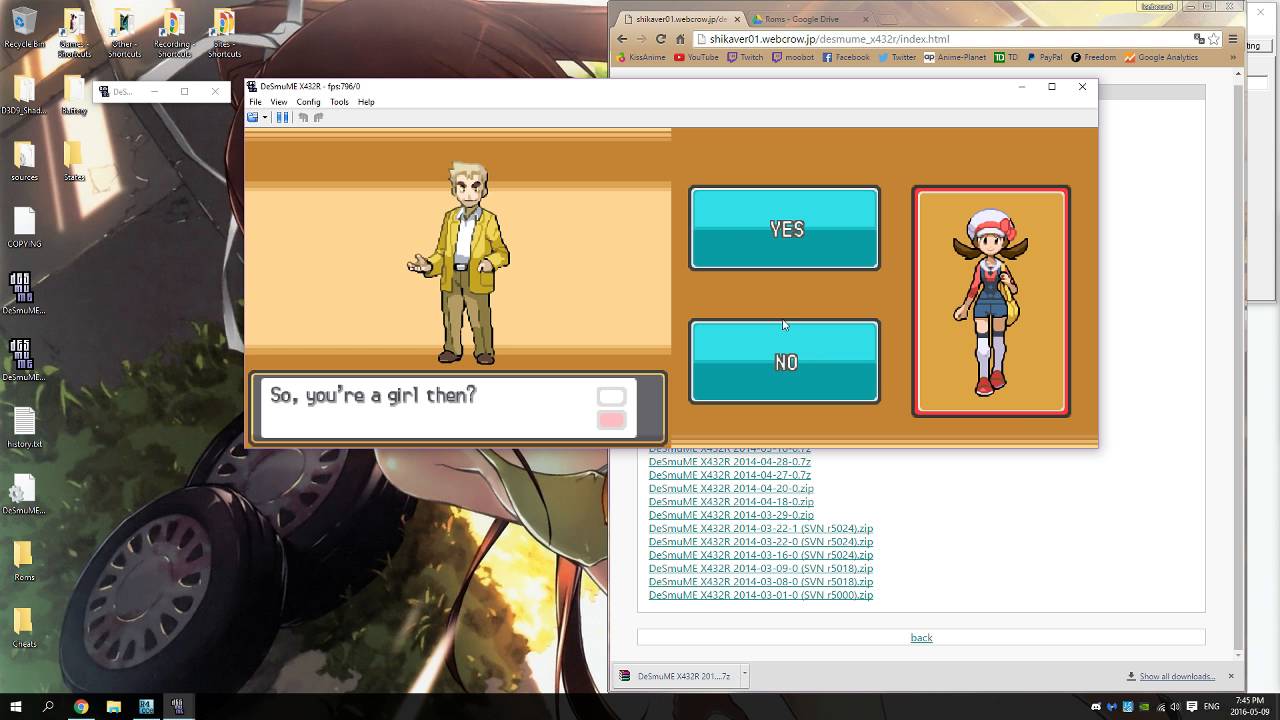Open the Google Analytics bookmark
The image size is (1280, 720).
coord(1160,57)
